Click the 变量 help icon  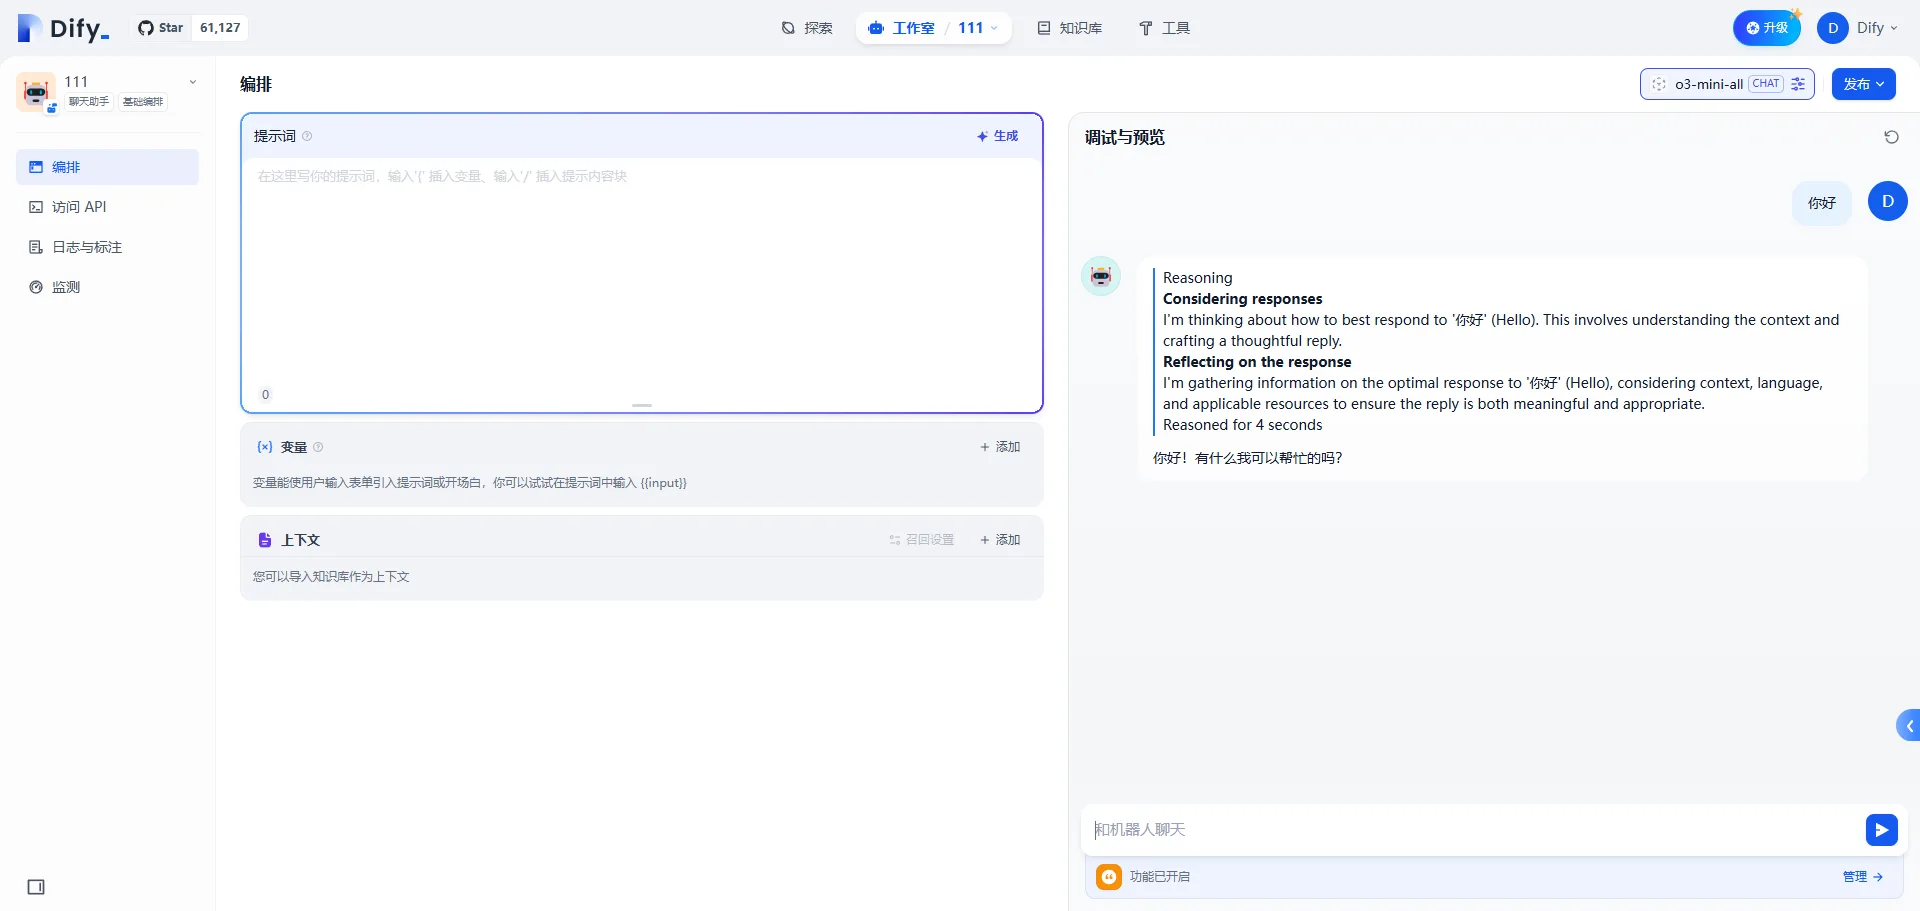318,447
